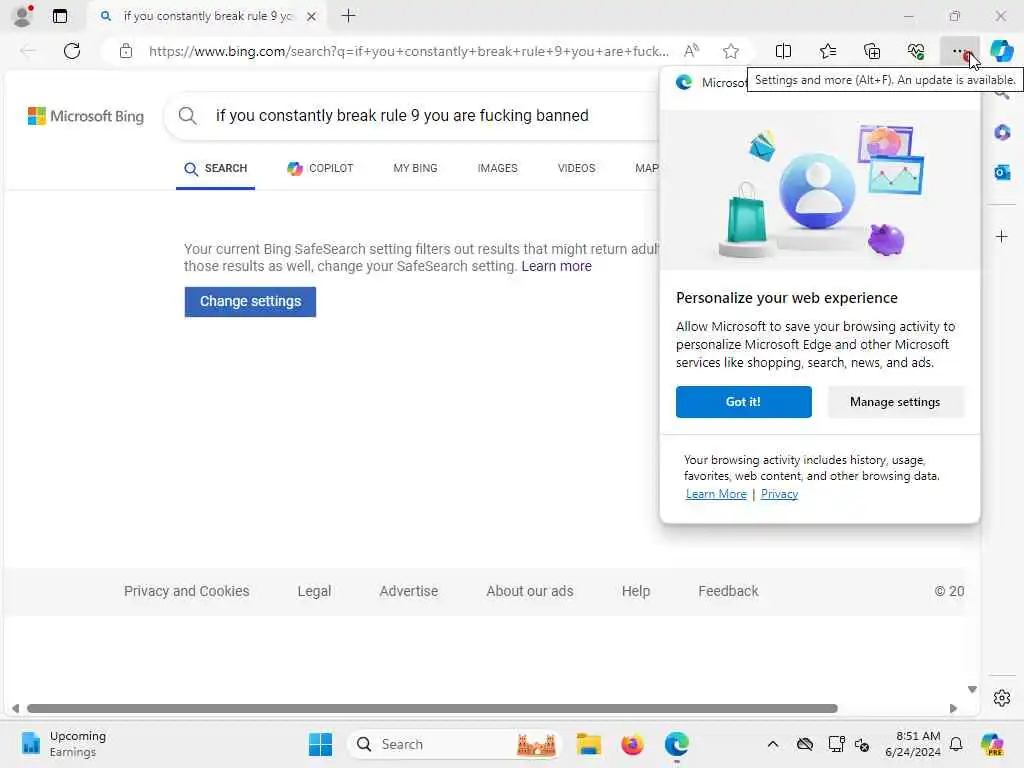
Task: Open Upcoming Earnings taskbar widget
Action: tap(64, 744)
